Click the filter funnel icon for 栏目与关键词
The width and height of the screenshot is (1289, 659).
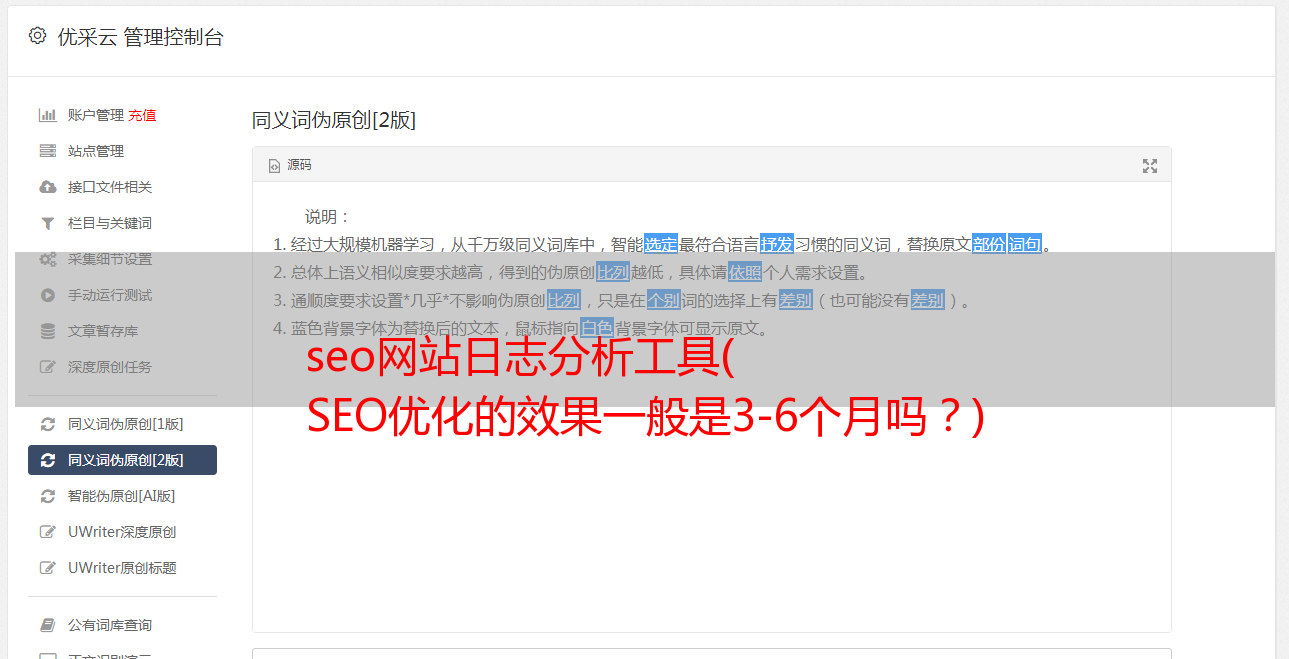click(47, 223)
